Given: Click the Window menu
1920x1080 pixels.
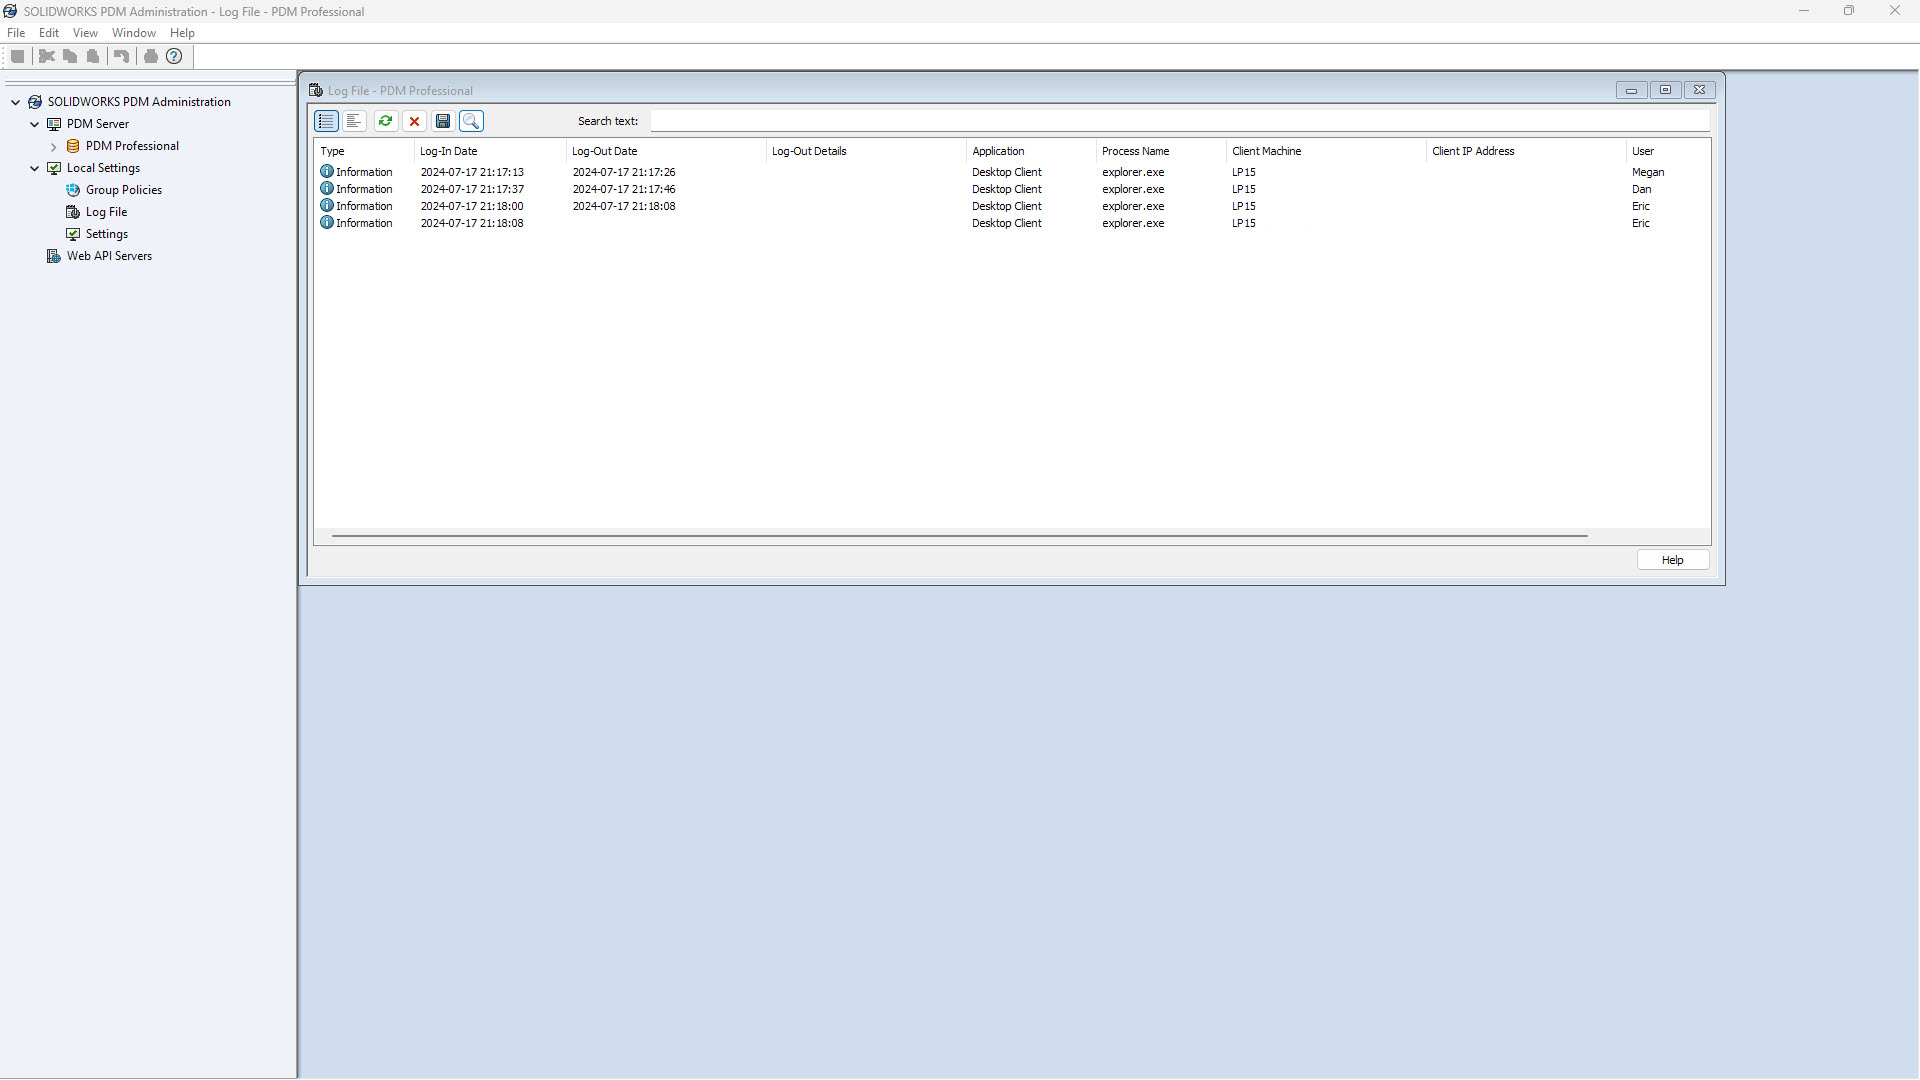Looking at the screenshot, I should [132, 32].
